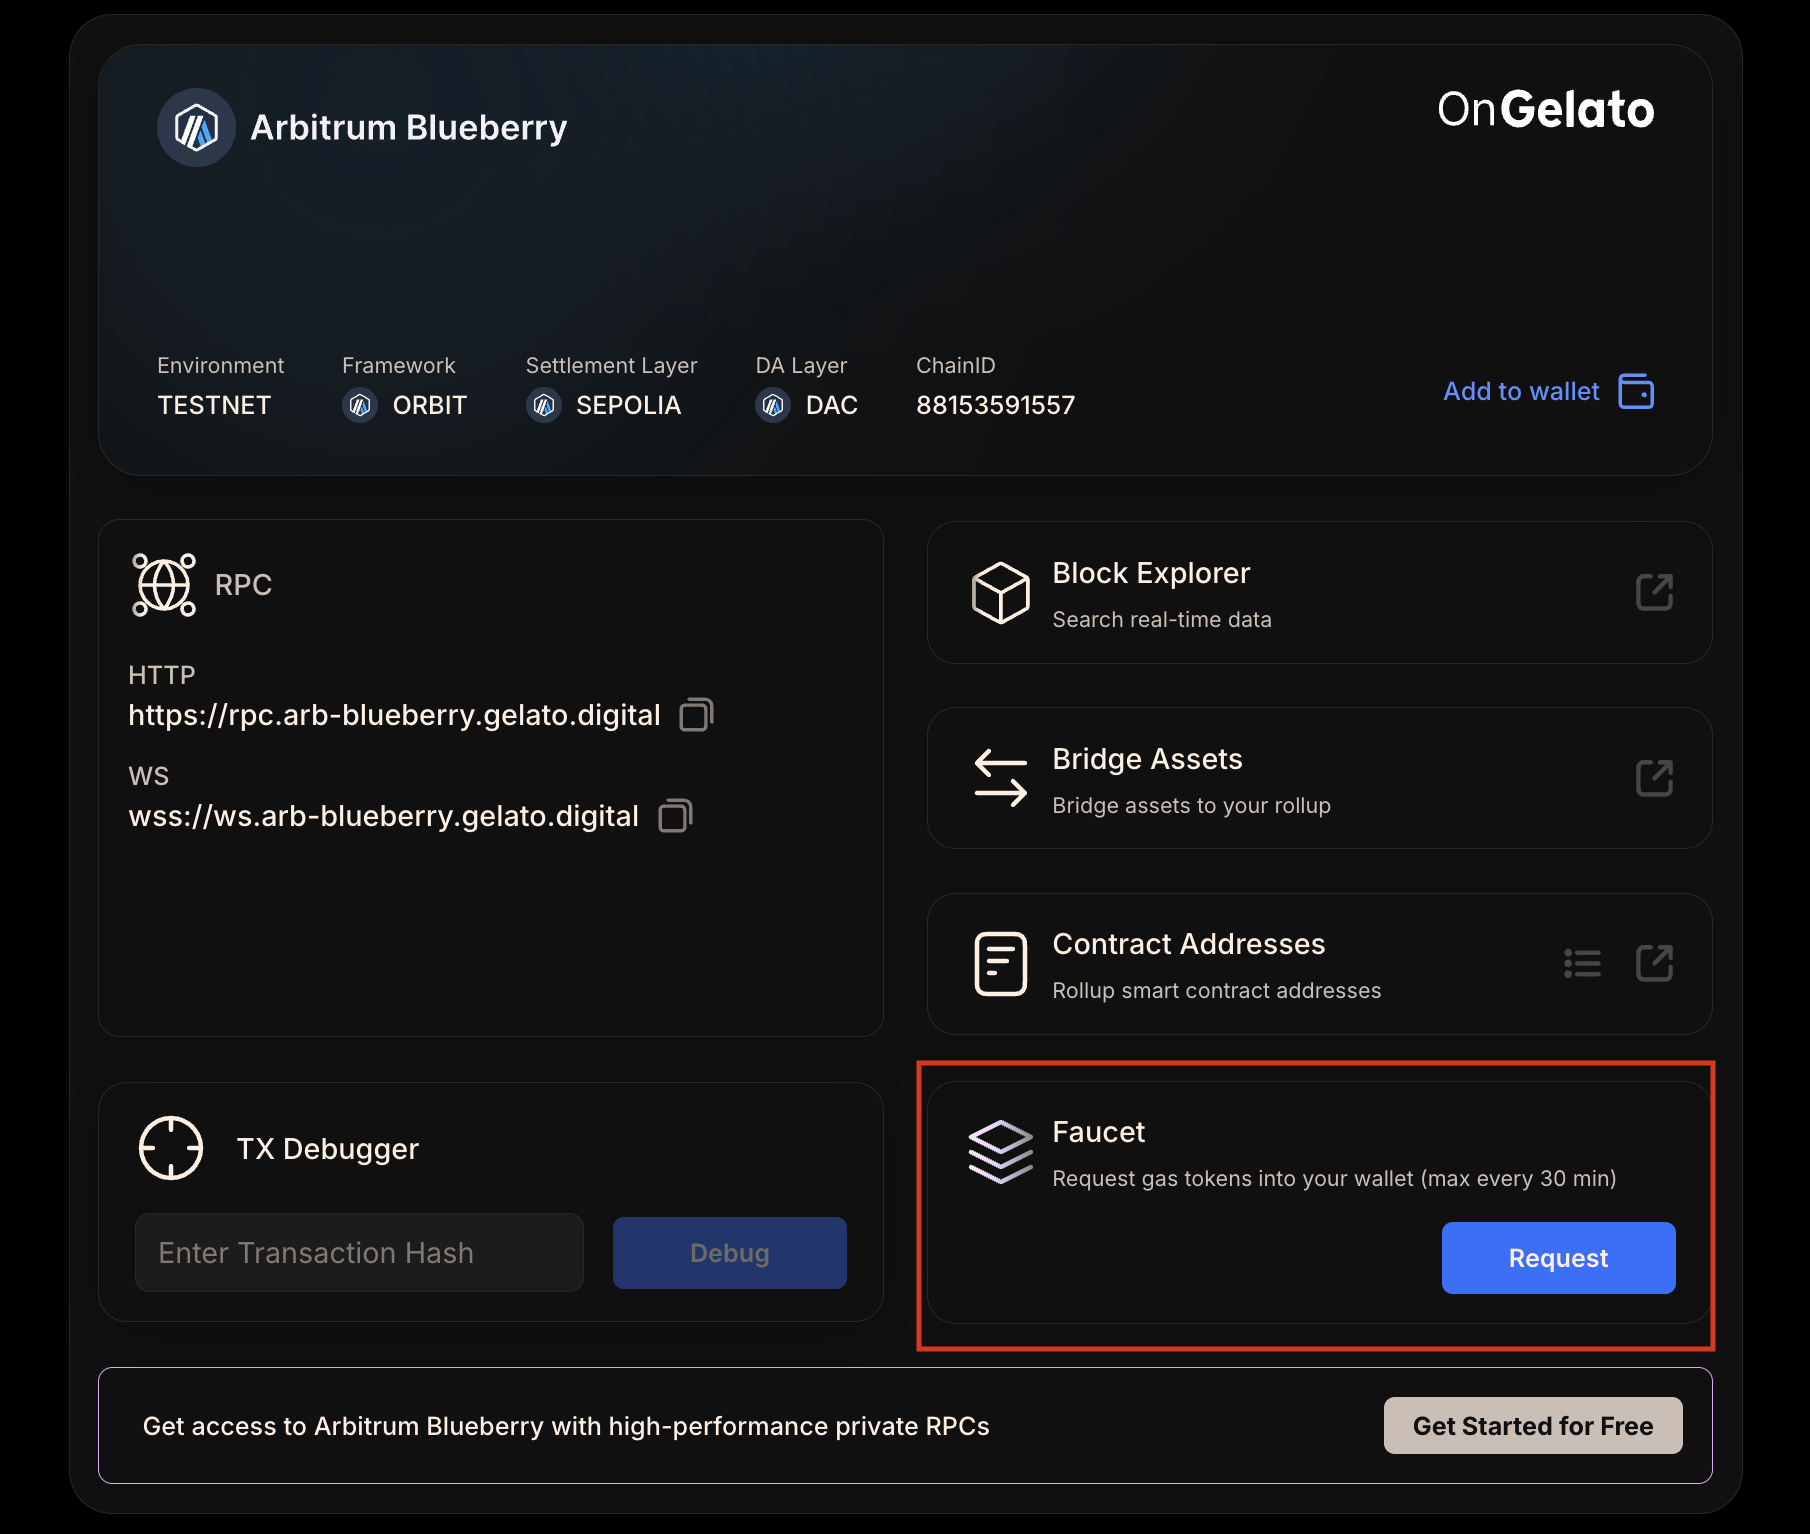Viewport: 1810px width, 1534px height.
Task: Copy the HTTP RPC URL
Action: pos(696,715)
